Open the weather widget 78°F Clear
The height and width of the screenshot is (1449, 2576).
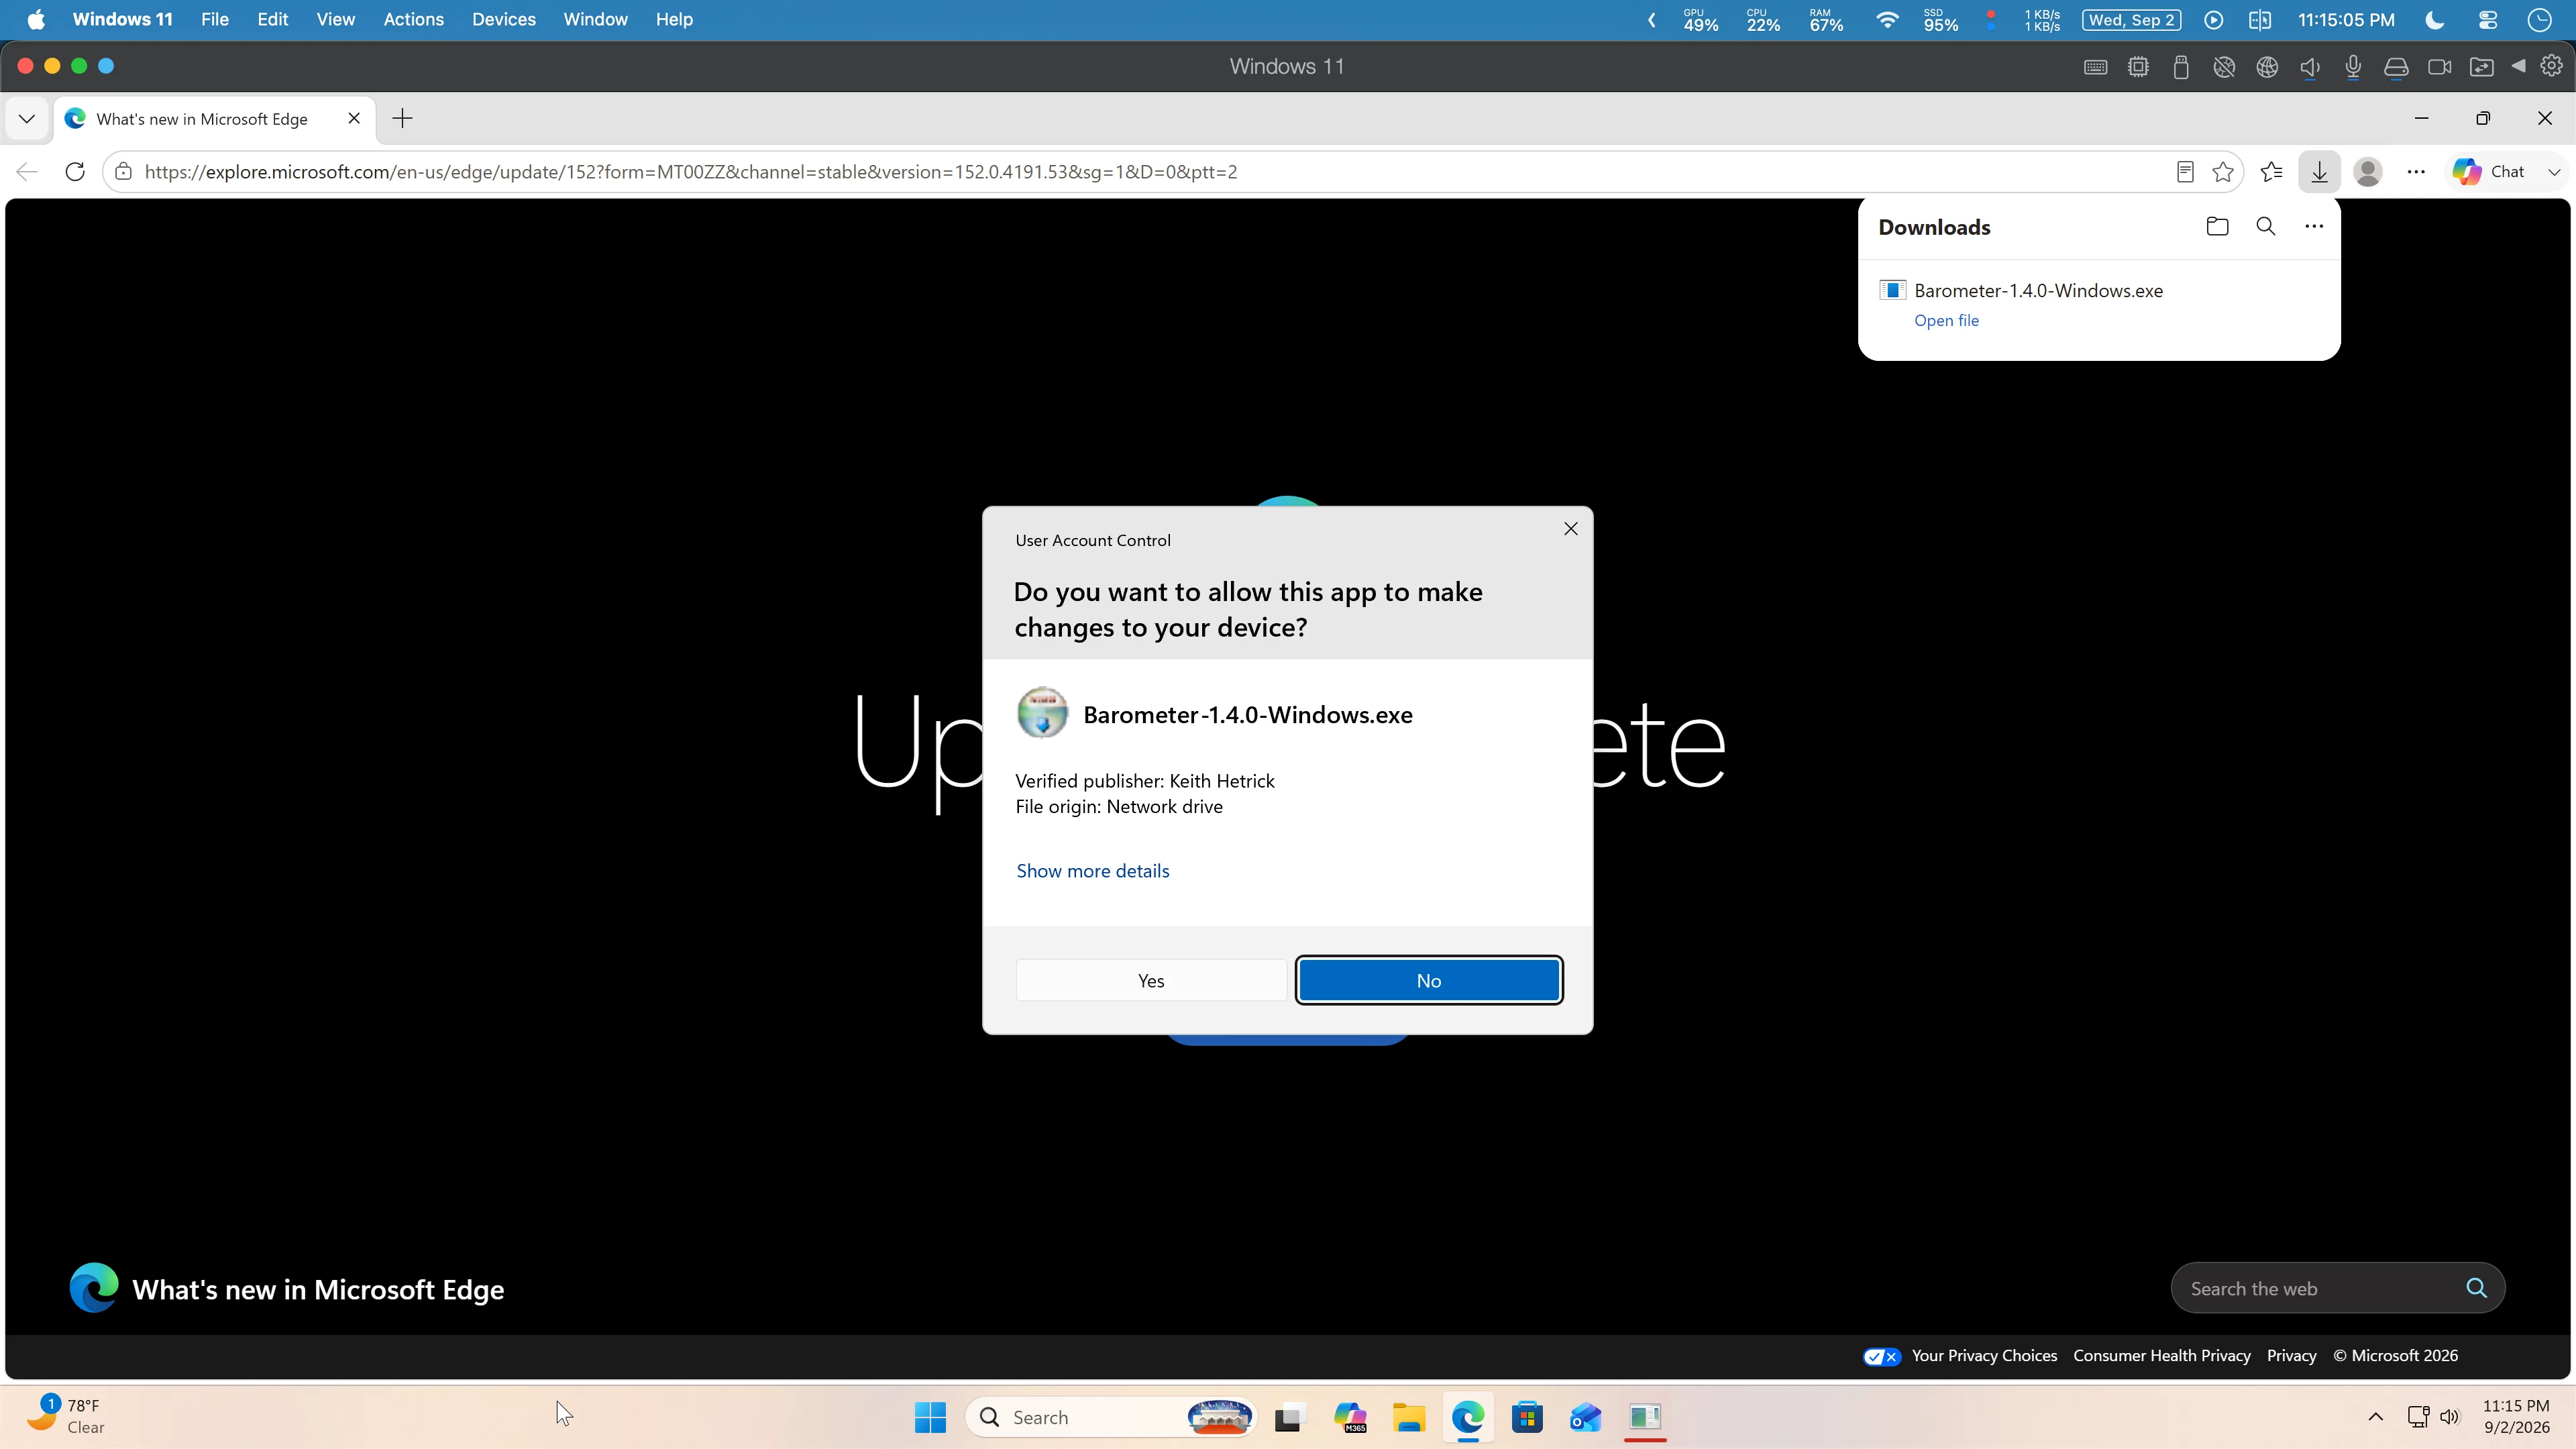[66, 1416]
